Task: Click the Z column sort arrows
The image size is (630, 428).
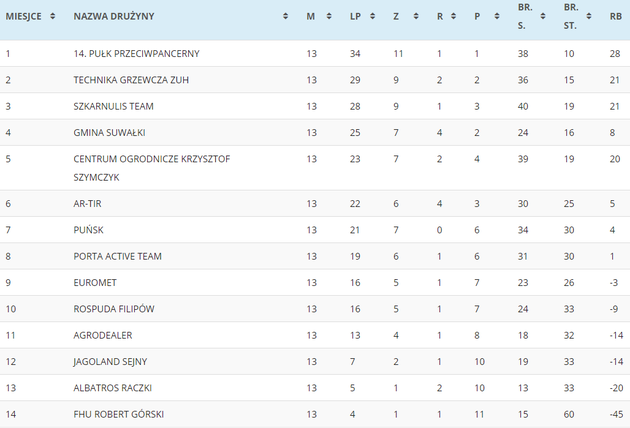Action: 416,16
